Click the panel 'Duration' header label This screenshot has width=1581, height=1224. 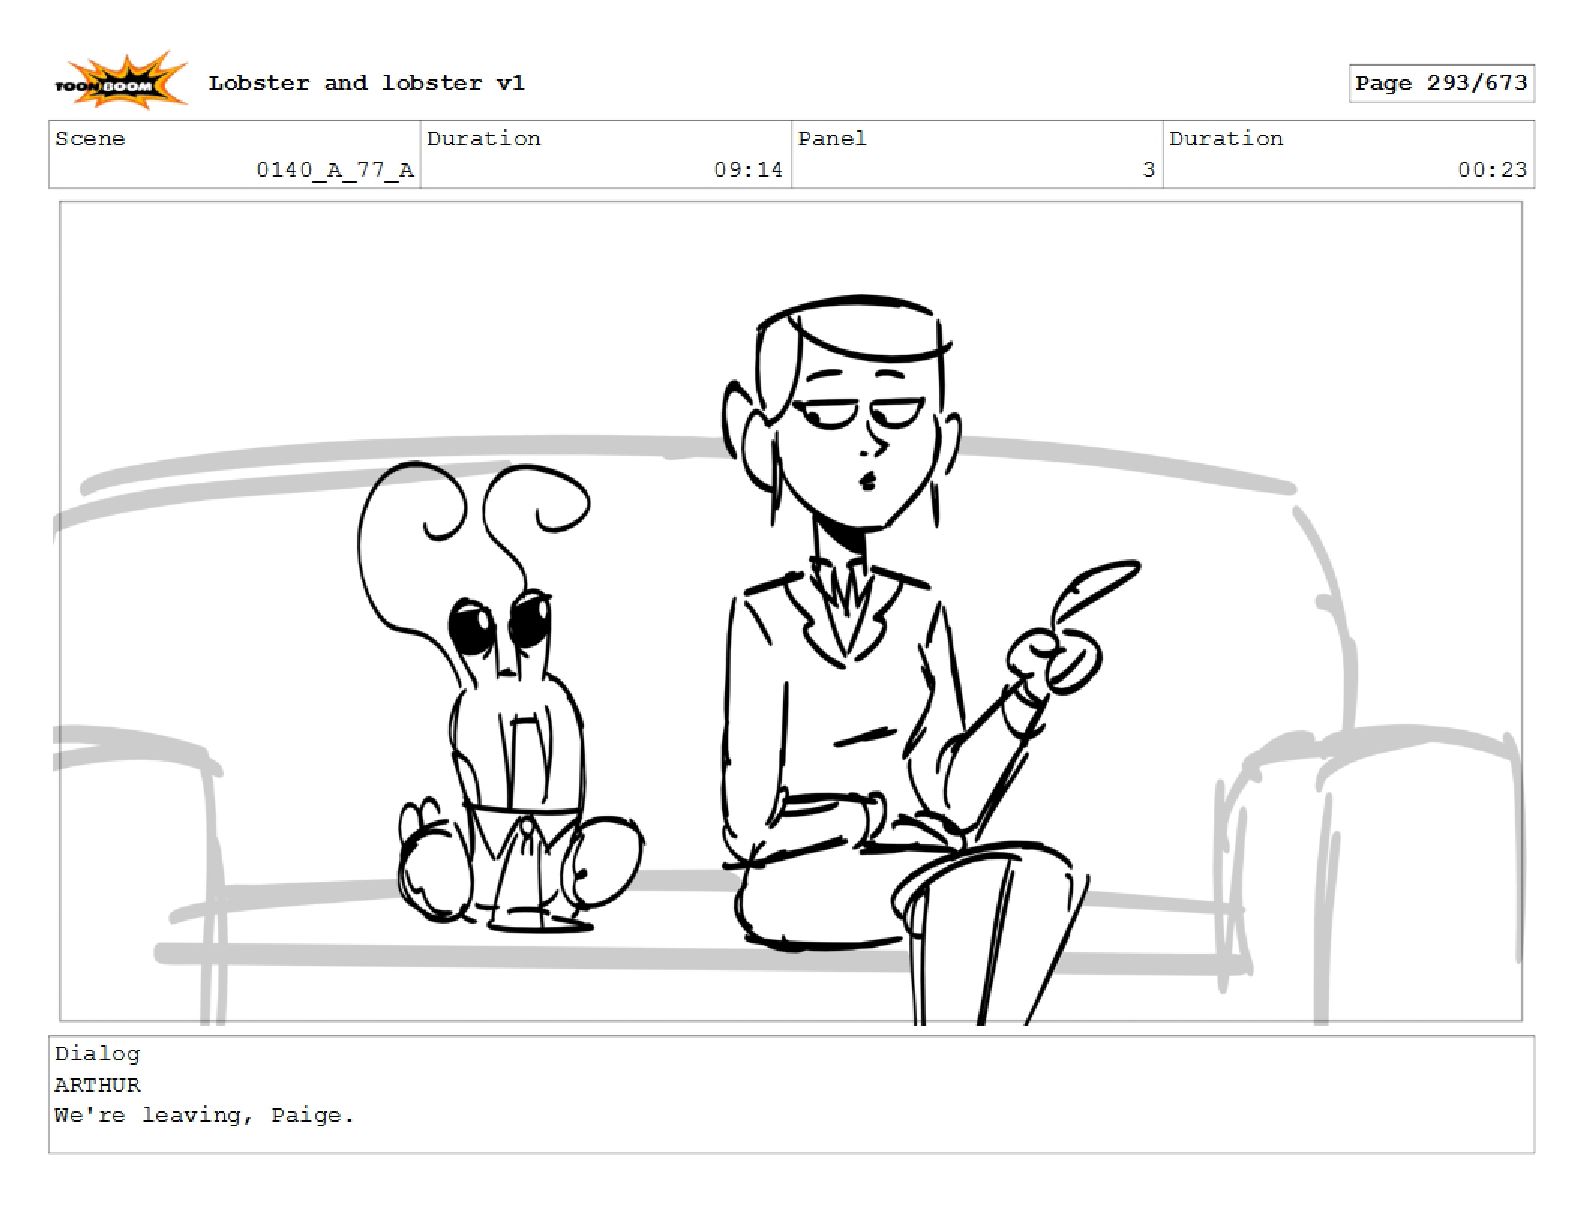pyautogui.click(x=1226, y=139)
